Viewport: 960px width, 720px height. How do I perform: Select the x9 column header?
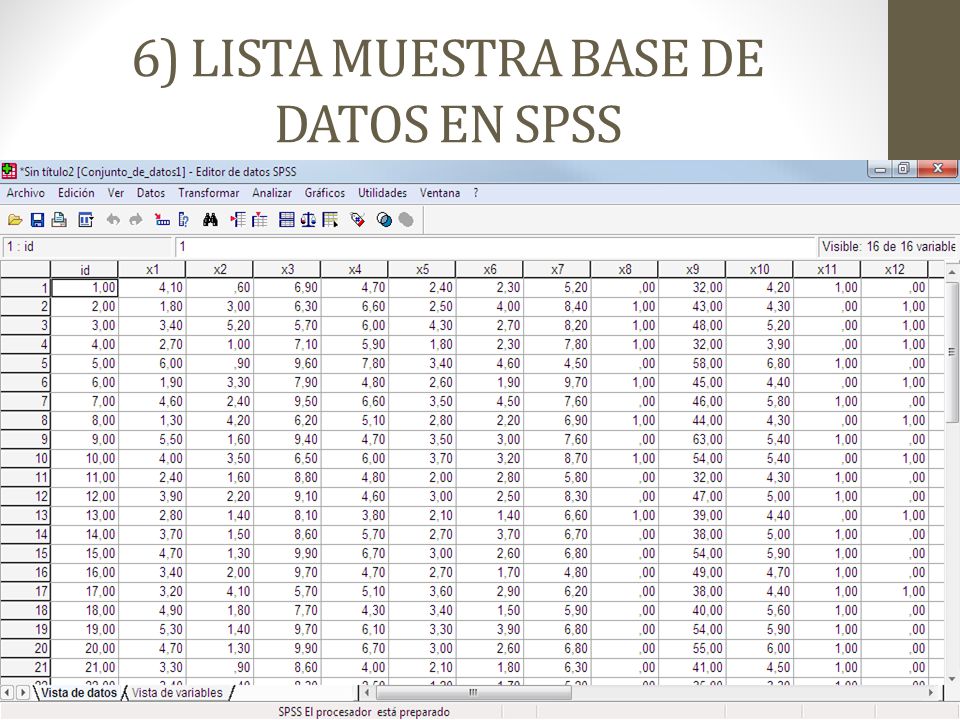click(692, 269)
